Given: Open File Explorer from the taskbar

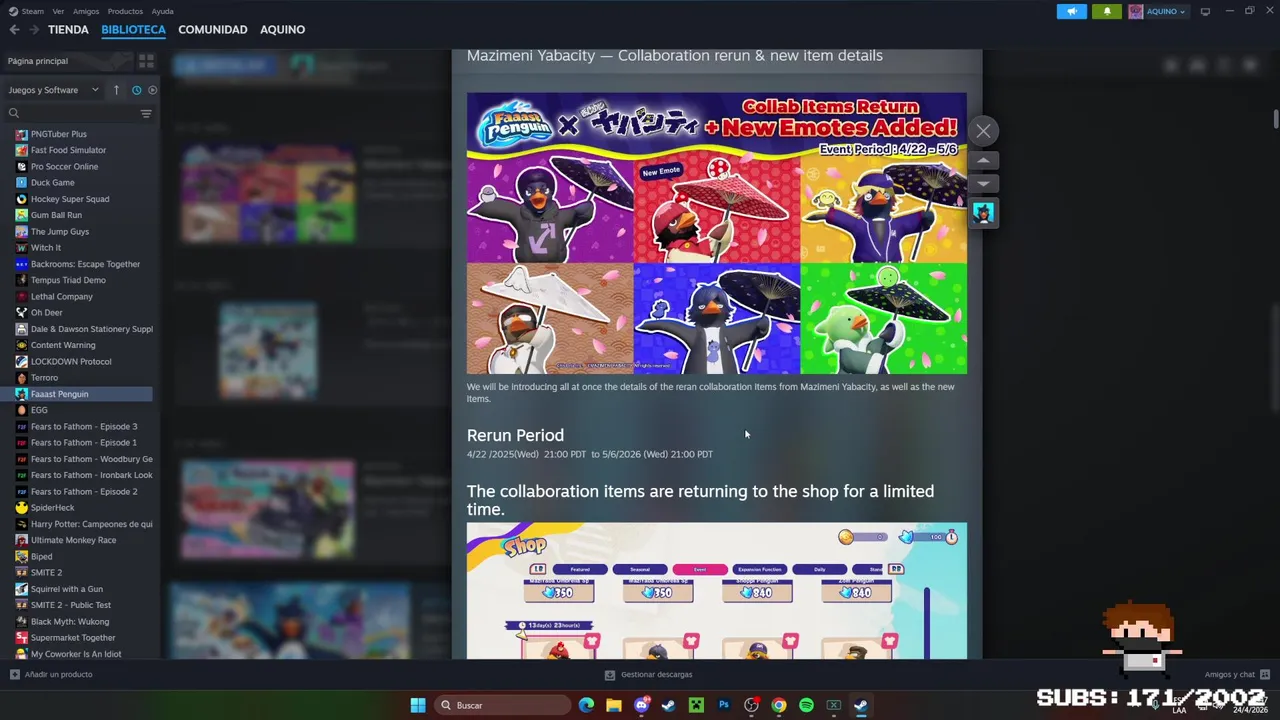Looking at the screenshot, I should pos(613,705).
